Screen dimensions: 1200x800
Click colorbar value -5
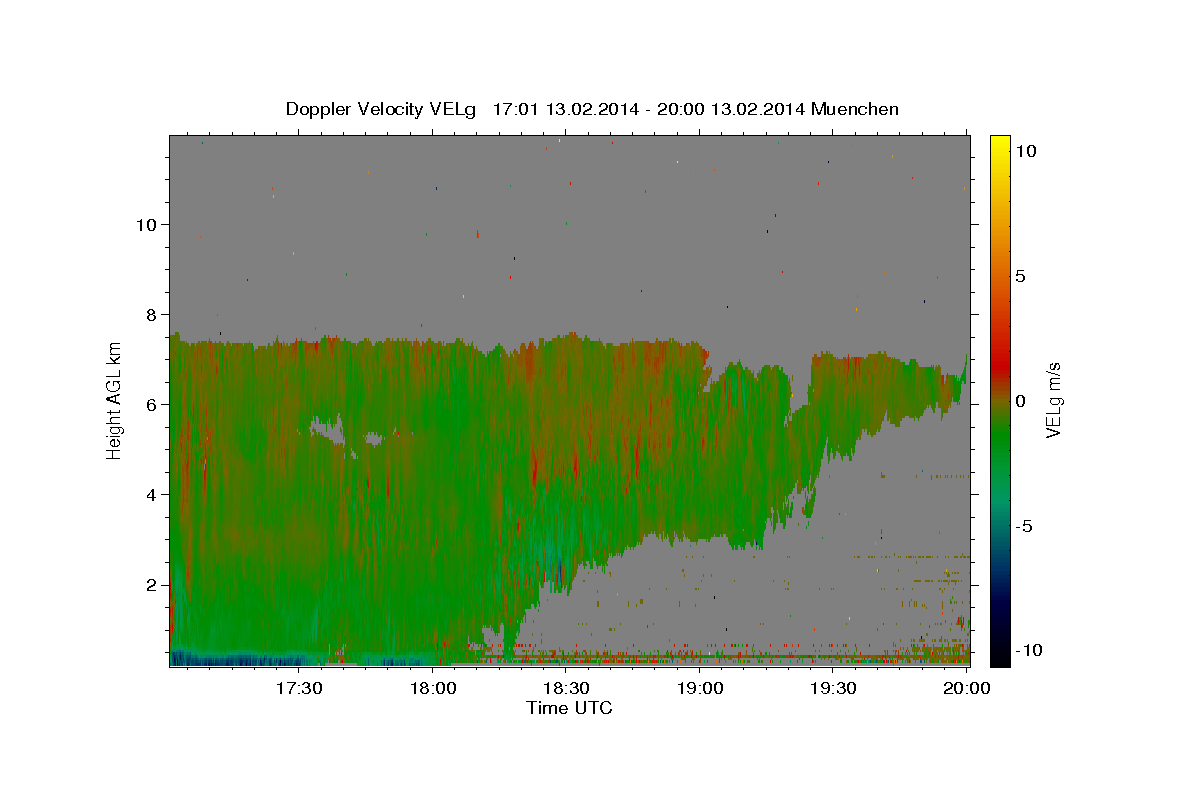[1023, 526]
